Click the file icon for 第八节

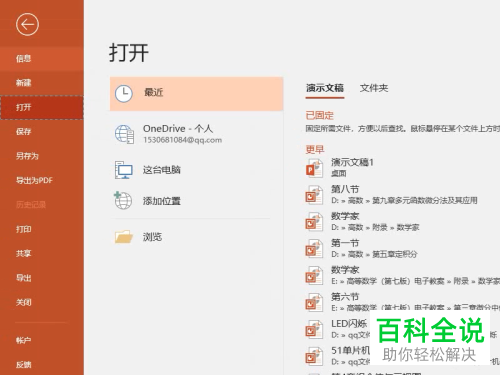[314, 195]
